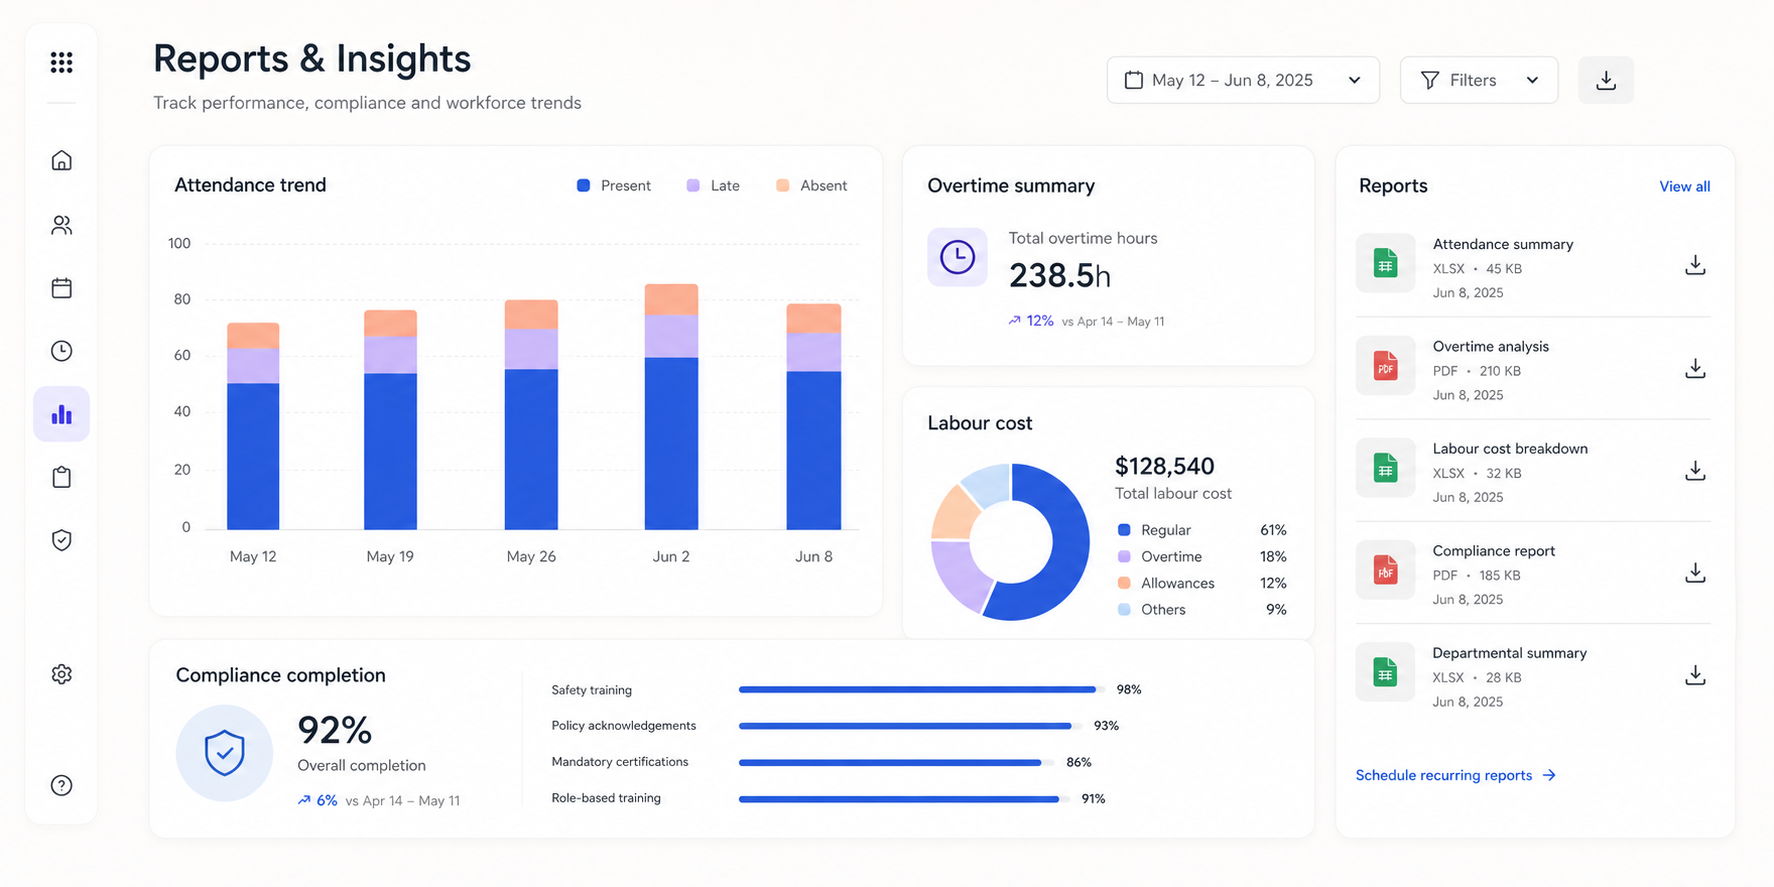Click the 238.5h overtime value
The height and width of the screenshot is (887, 1774).
(1059, 276)
